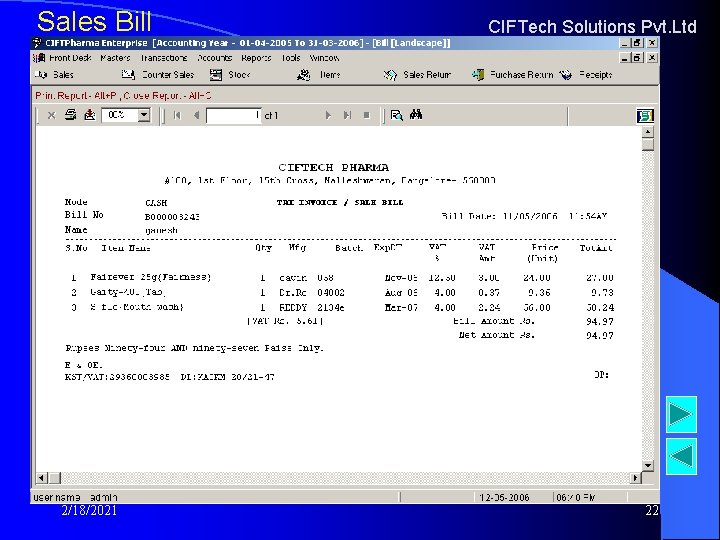Click the Items toolbar icon
This screenshot has height=540, width=720.
304,74
